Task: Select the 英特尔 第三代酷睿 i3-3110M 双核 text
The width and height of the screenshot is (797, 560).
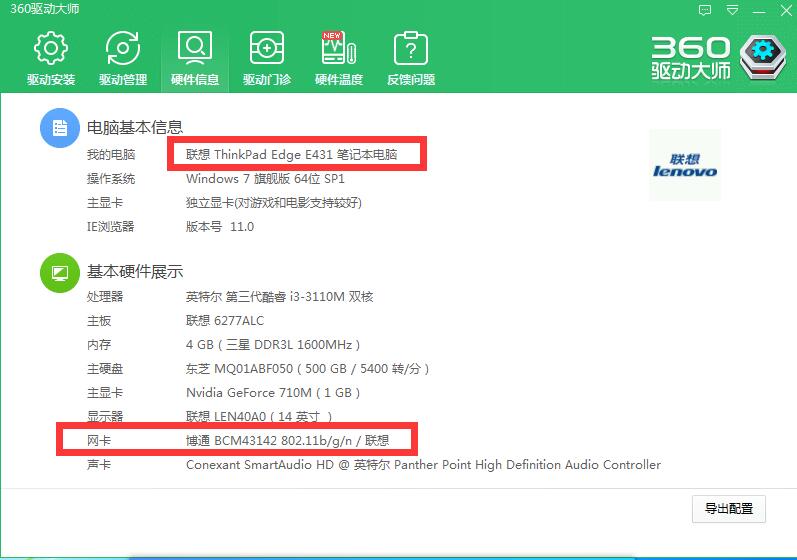Action: [280, 297]
